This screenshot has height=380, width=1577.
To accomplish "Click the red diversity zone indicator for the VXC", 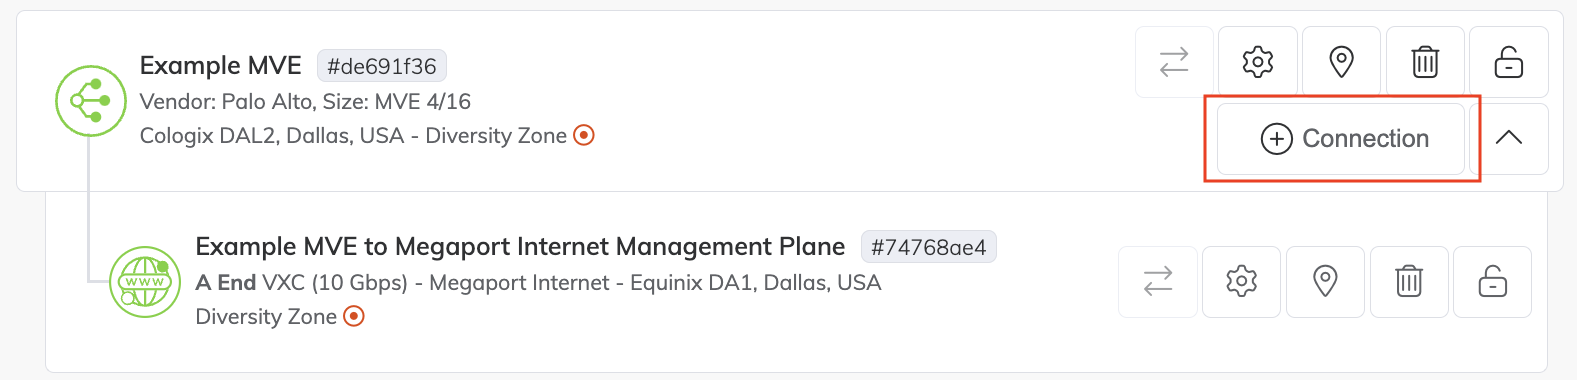I will pos(354,316).
